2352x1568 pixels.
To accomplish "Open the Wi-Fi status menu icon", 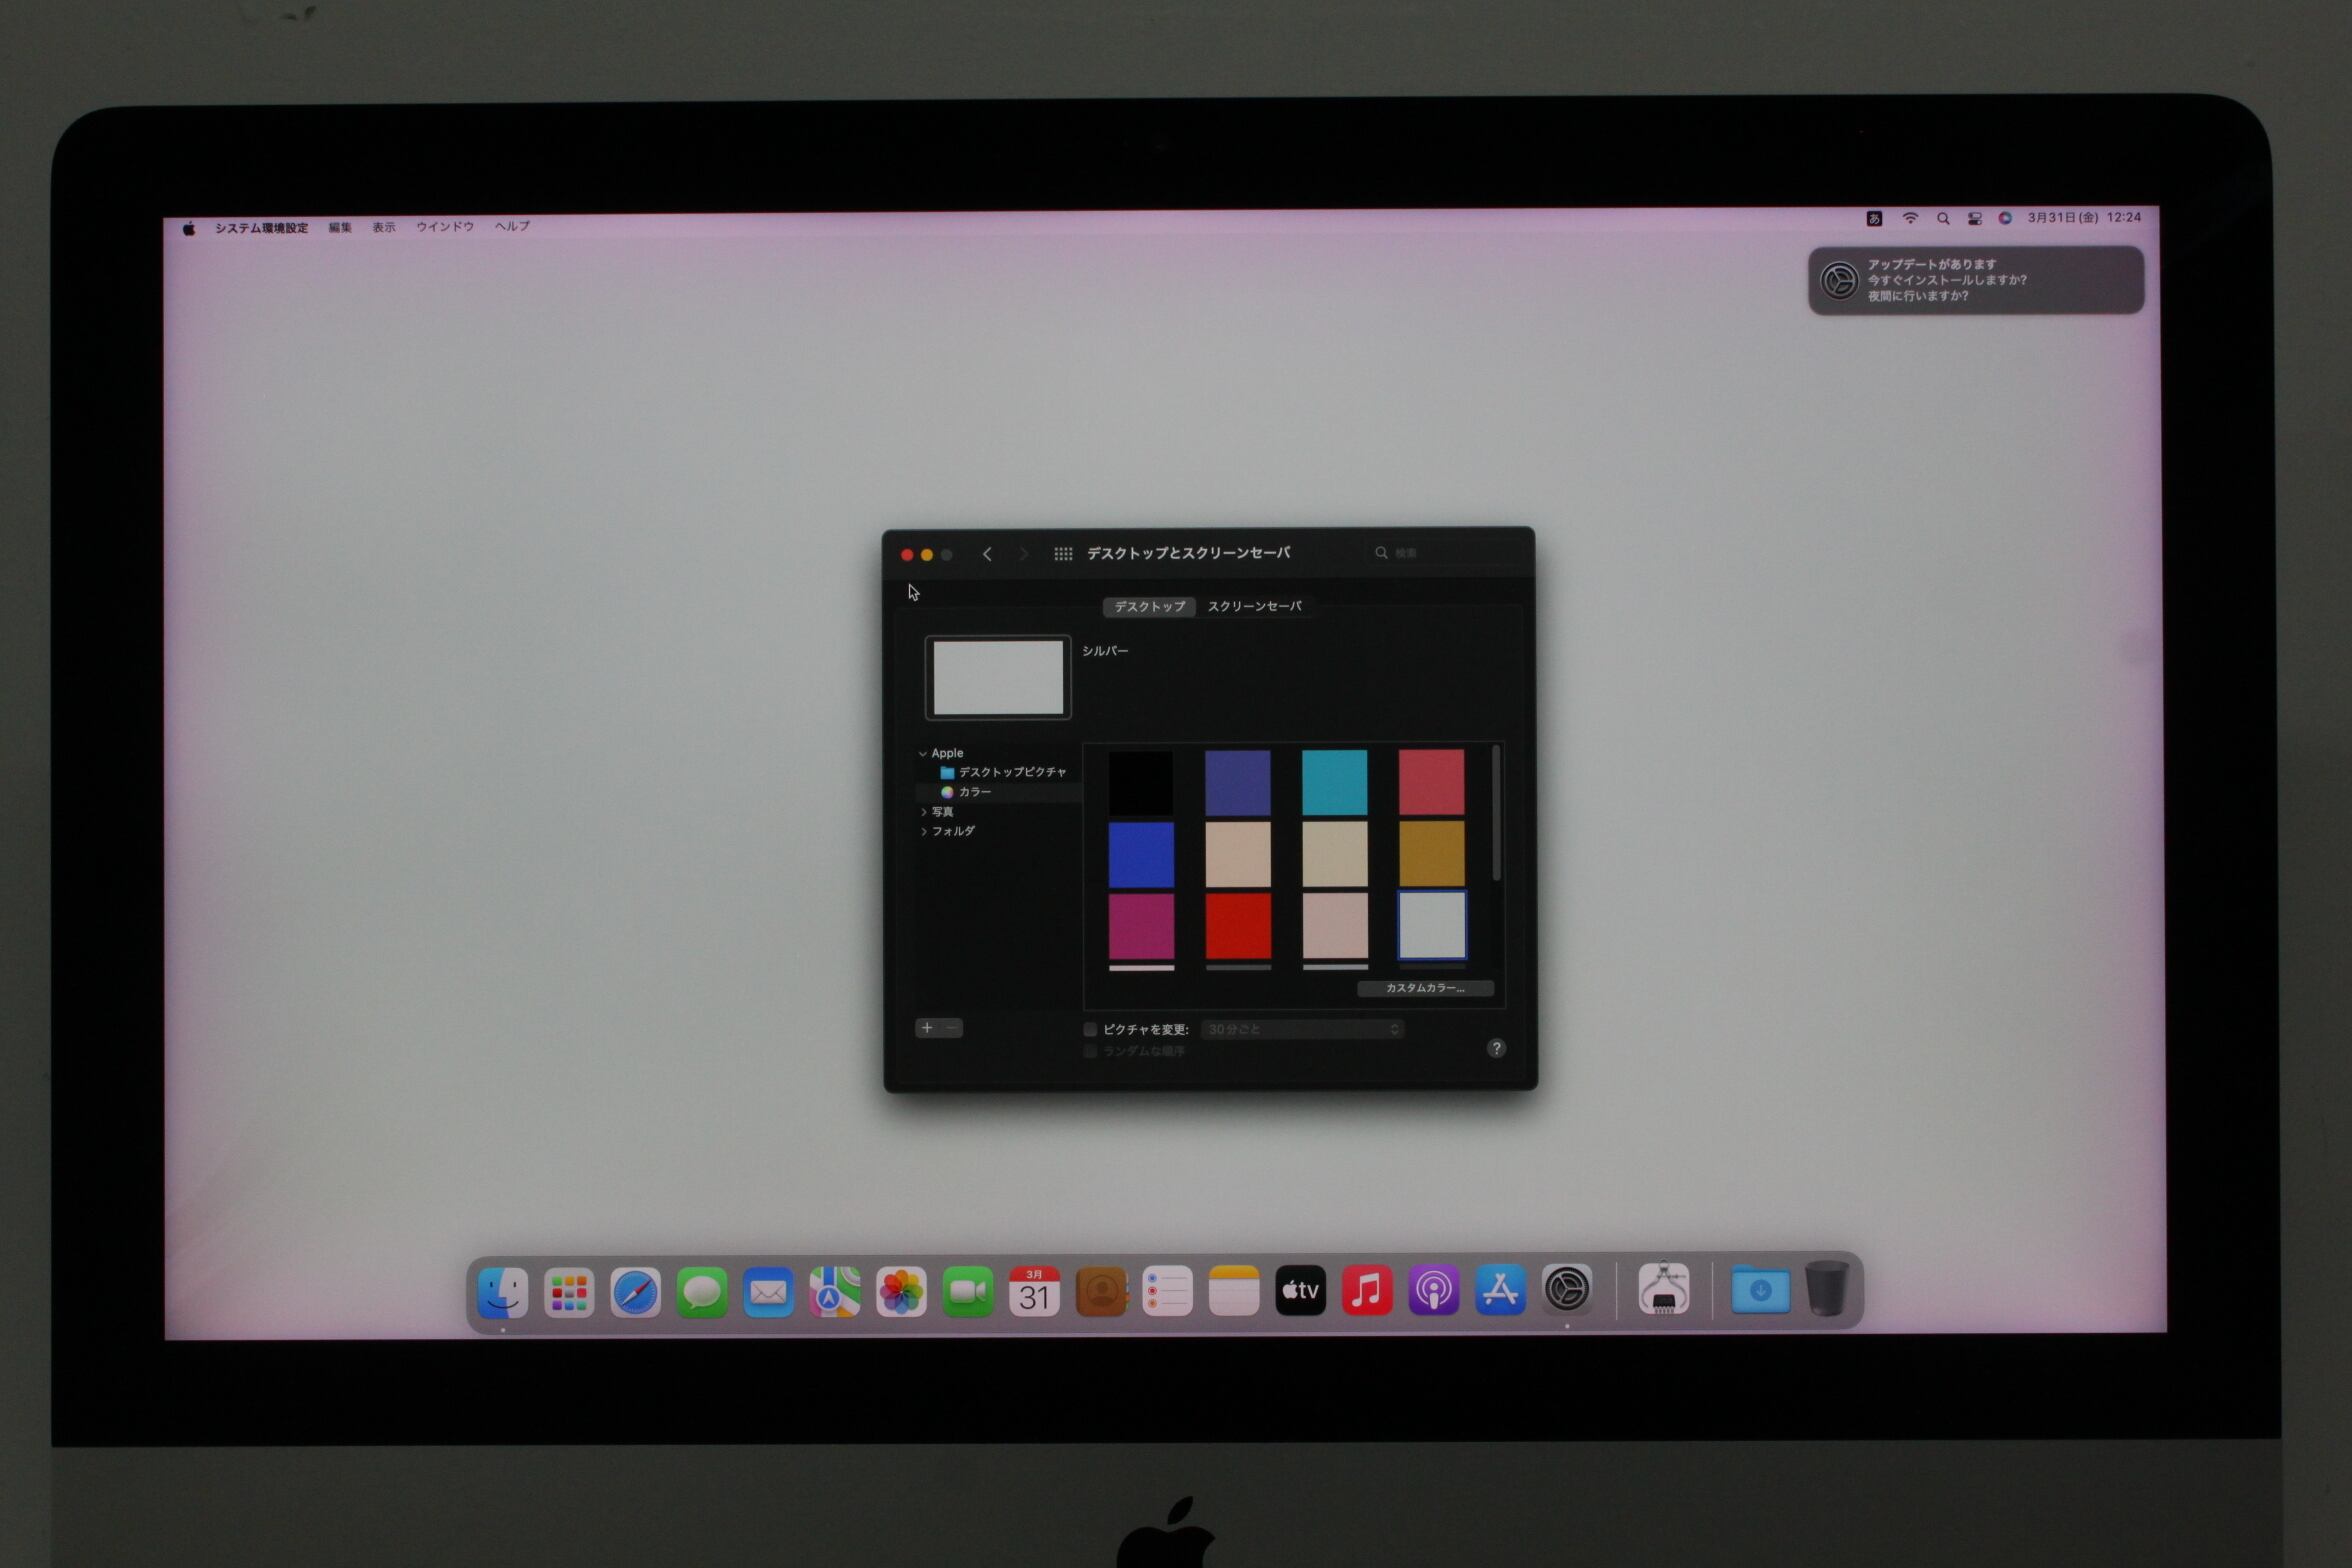I will [x=1909, y=219].
